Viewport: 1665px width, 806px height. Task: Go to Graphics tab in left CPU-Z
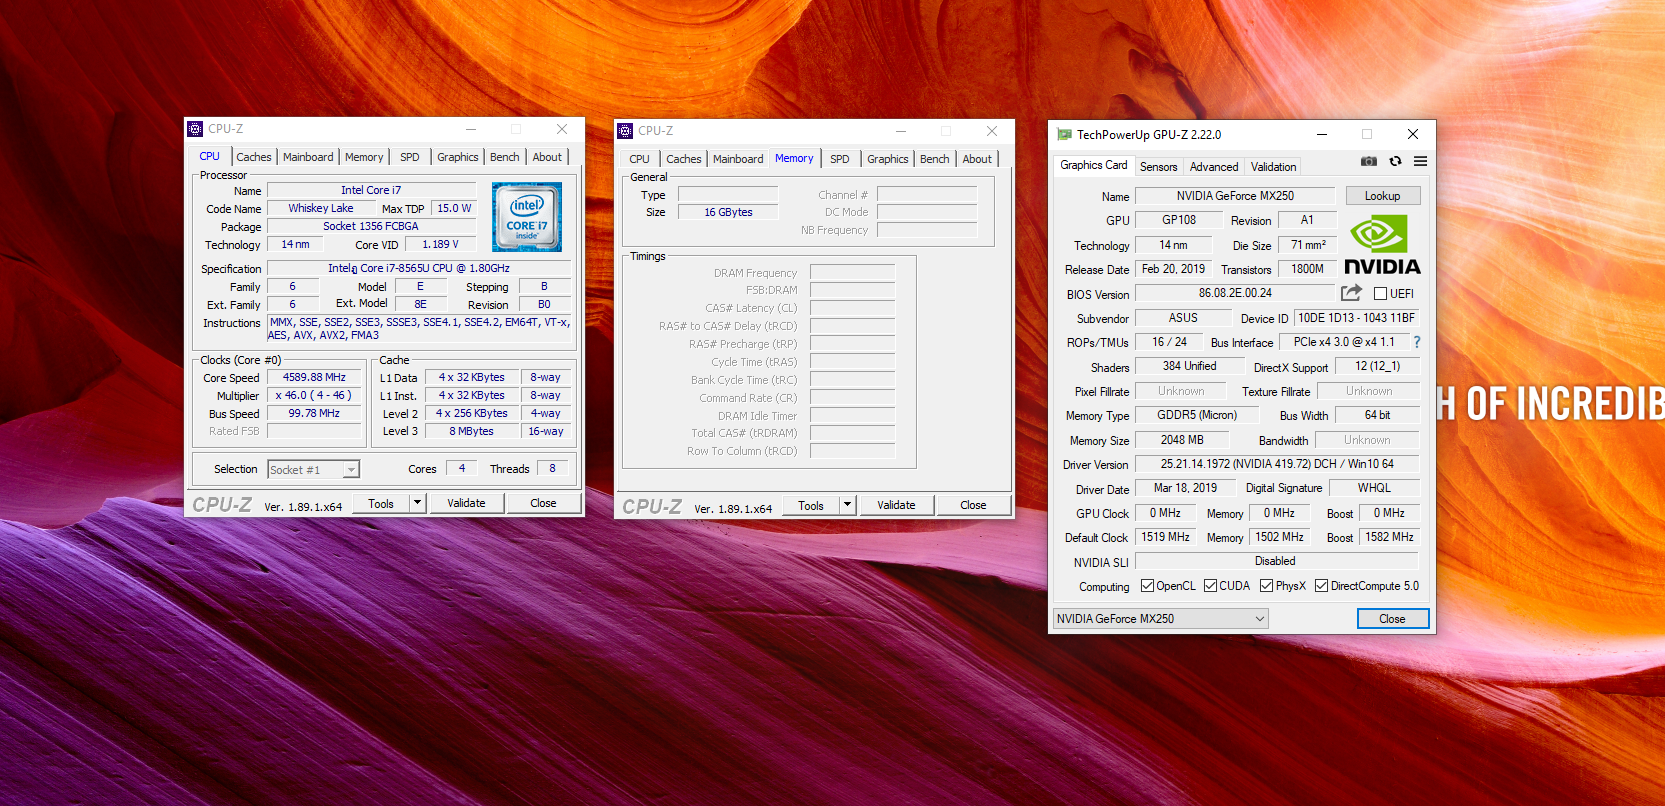(458, 157)
